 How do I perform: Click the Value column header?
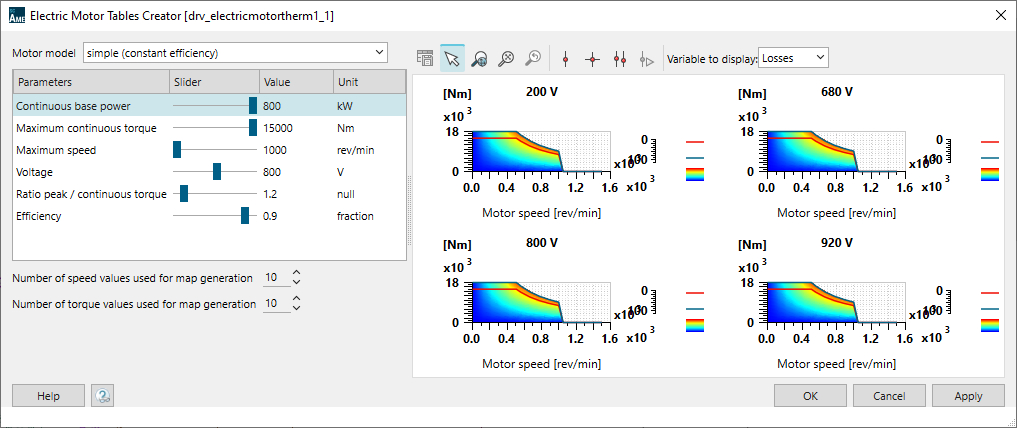point(295,82)
